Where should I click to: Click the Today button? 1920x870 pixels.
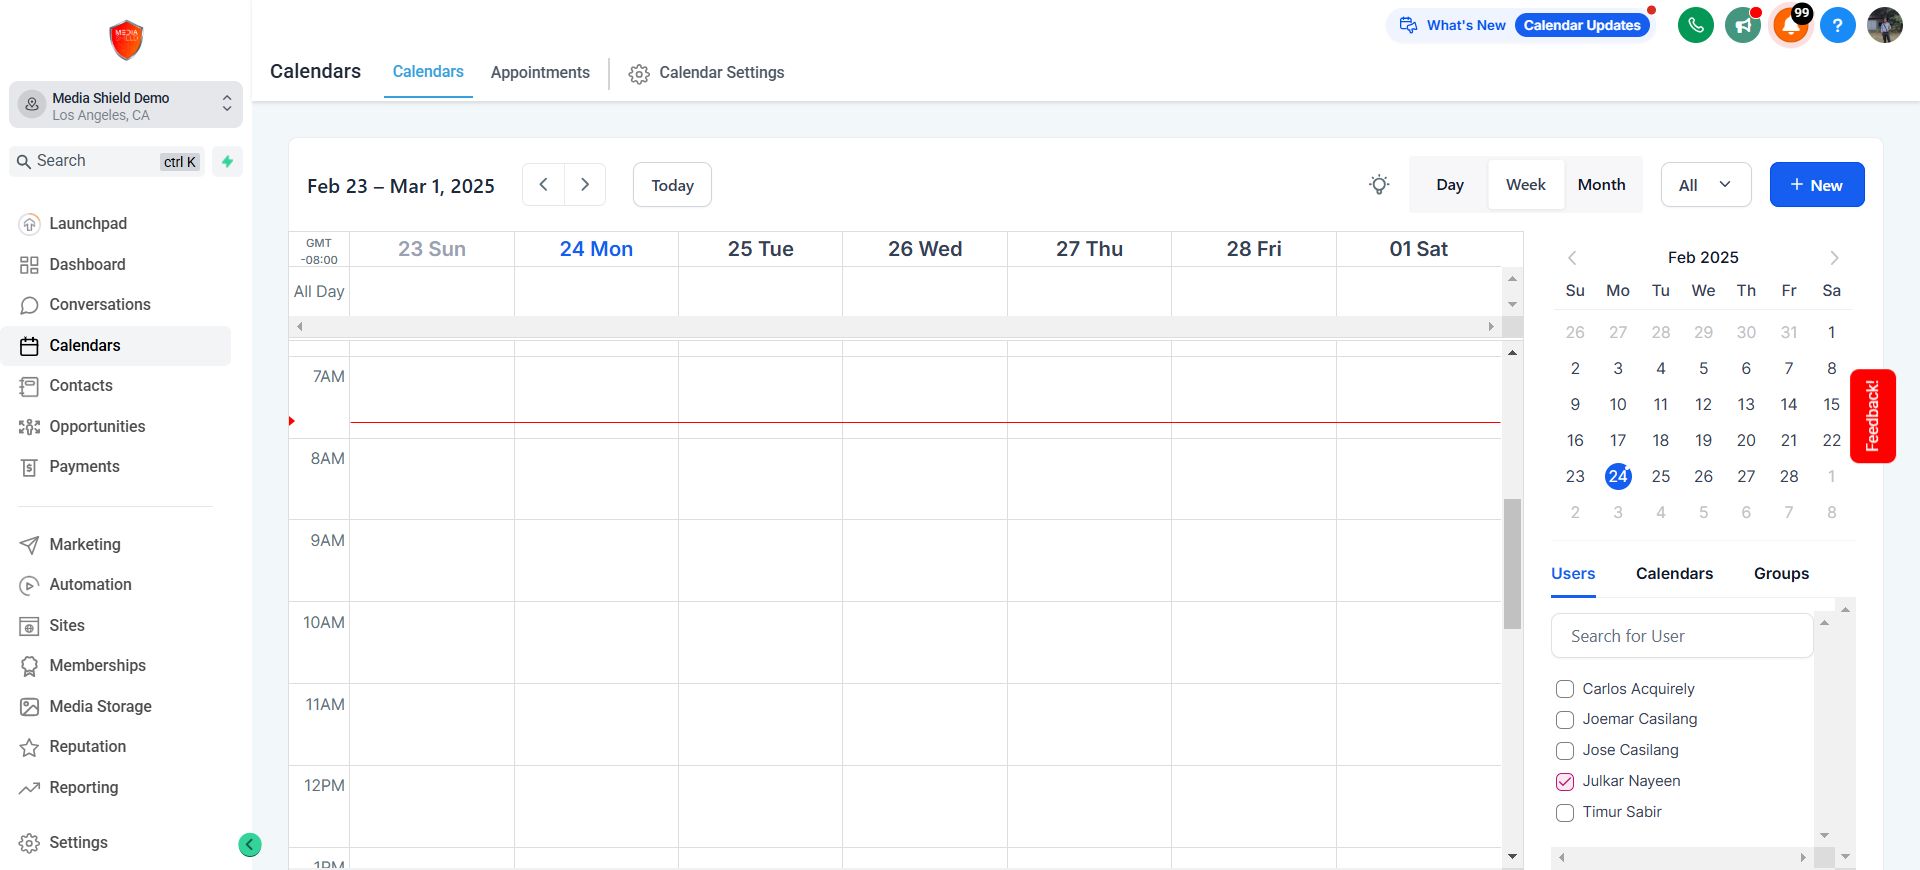tap(672, 185)
